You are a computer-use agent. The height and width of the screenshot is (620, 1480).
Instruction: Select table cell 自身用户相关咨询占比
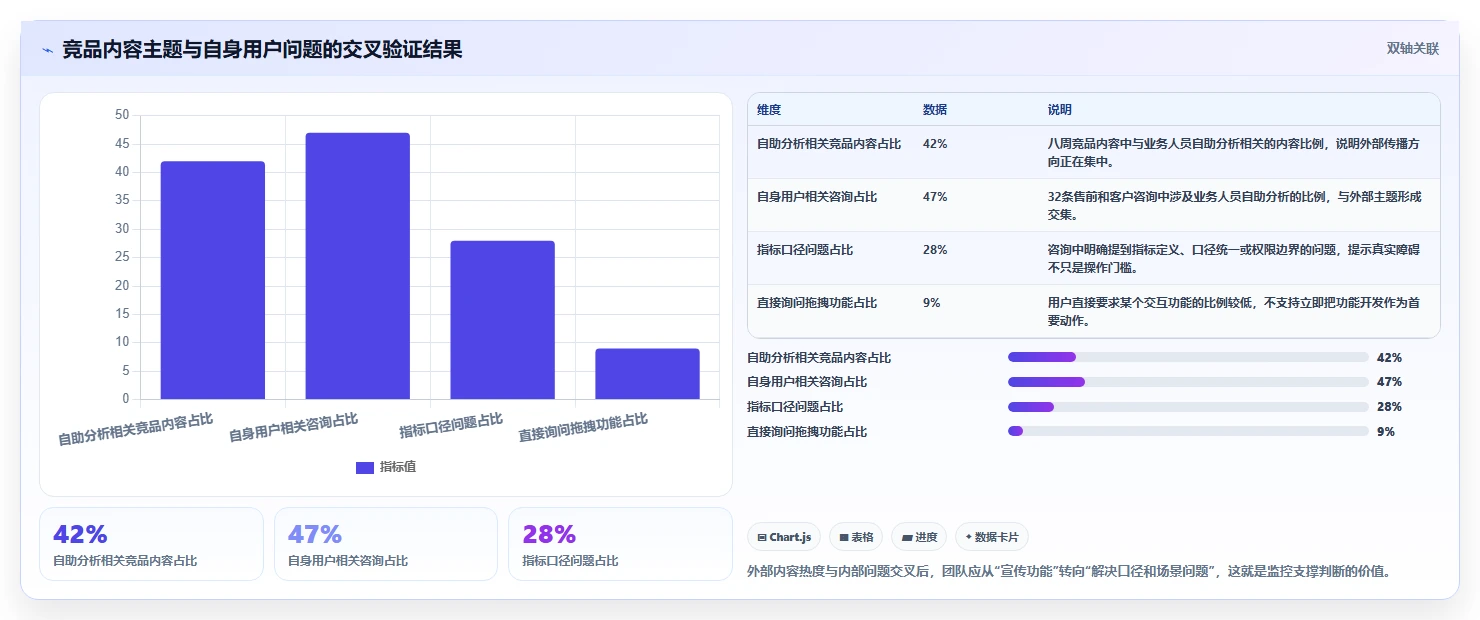817,197
